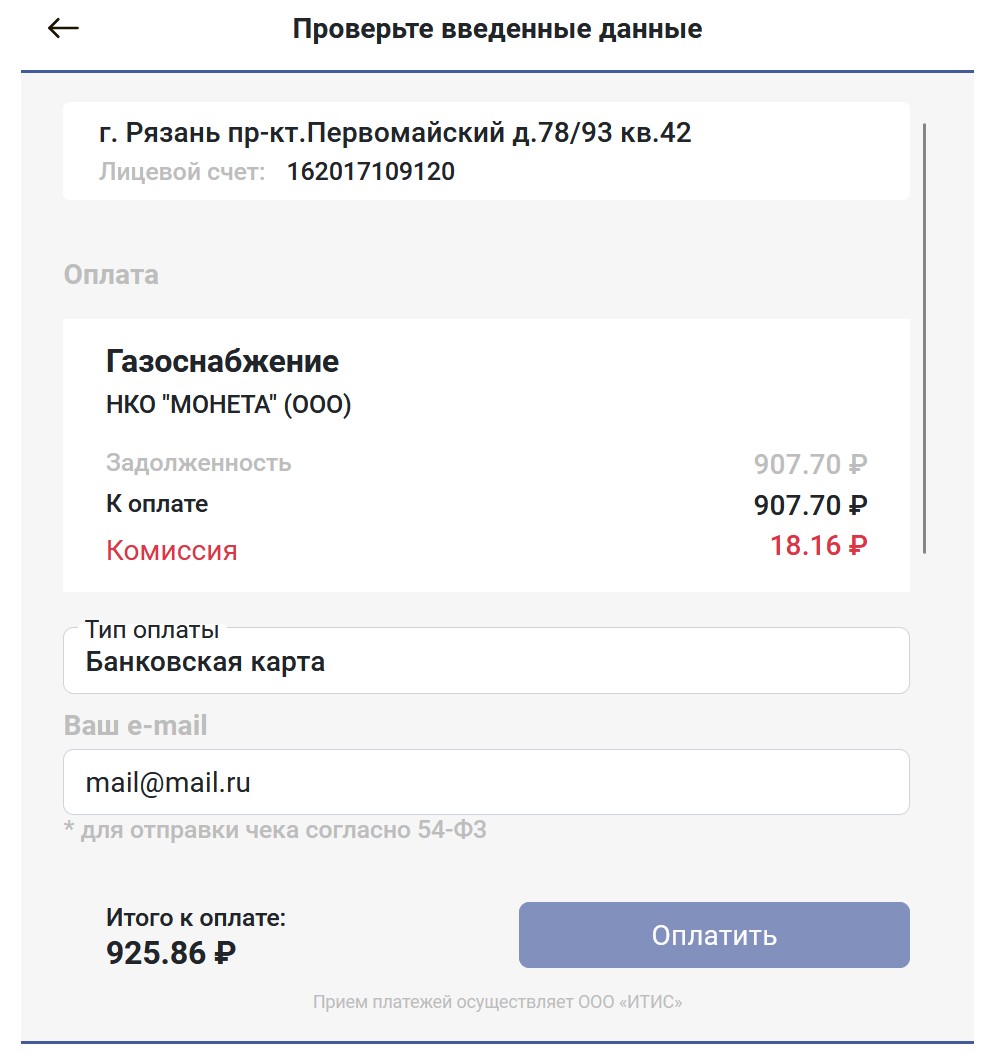Click the account number 162017109120
987x1055 pixels.
click(370, 172)
